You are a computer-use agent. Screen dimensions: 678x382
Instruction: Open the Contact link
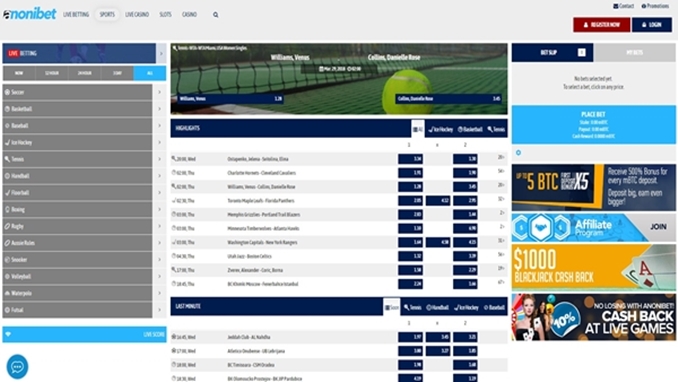[624, 6]
